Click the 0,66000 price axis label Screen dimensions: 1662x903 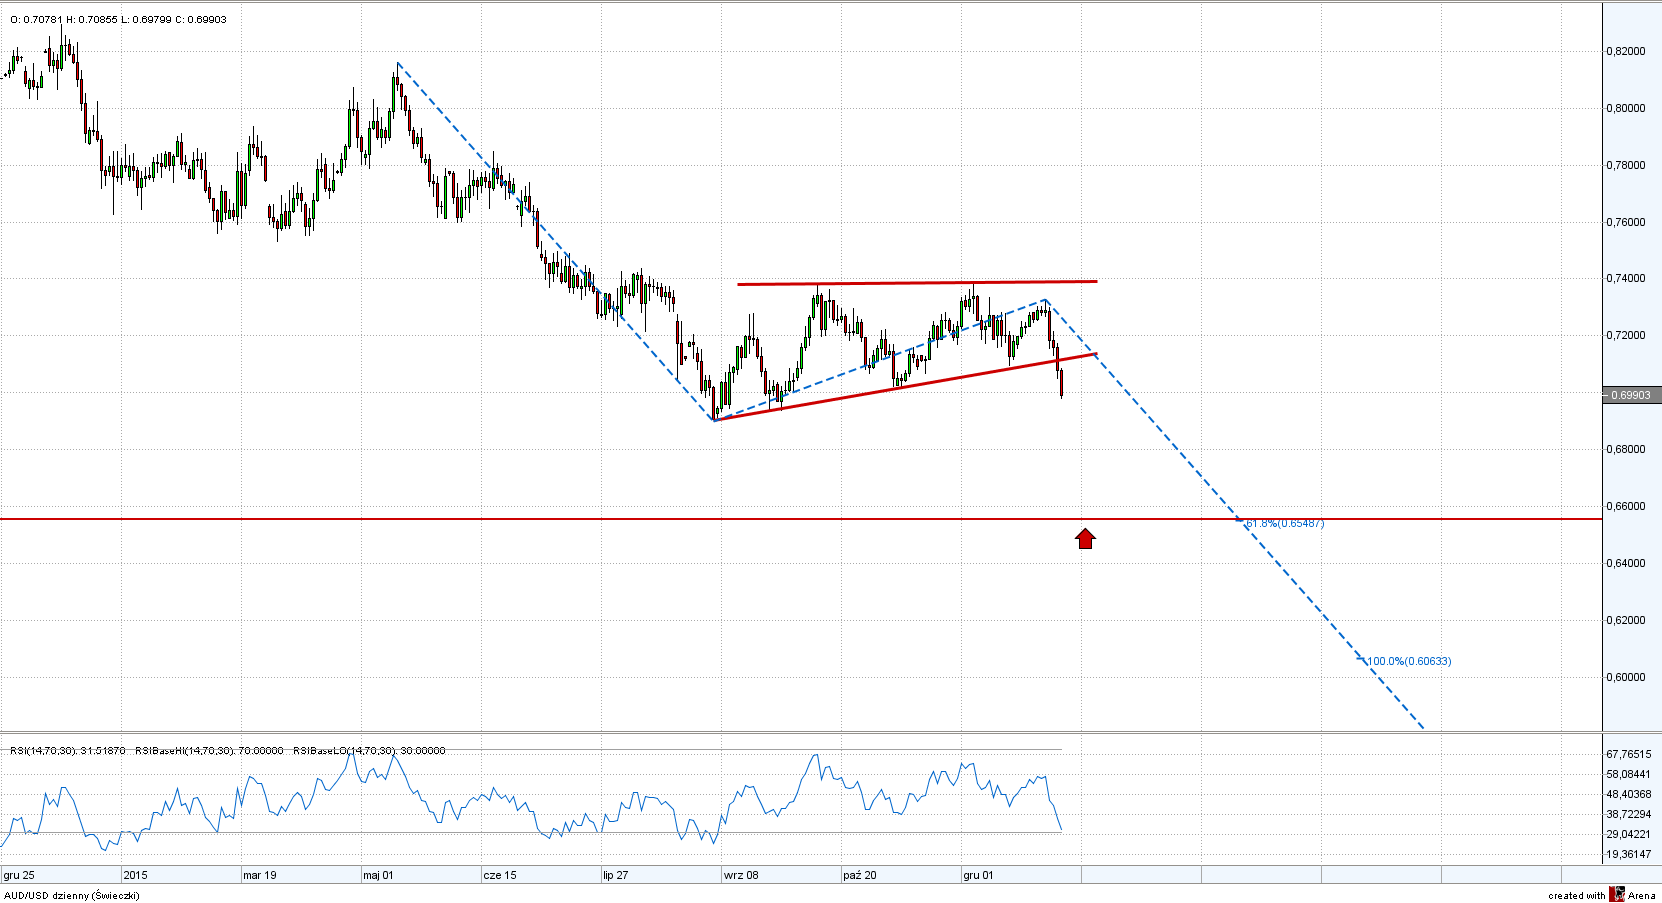[1626, 506]
